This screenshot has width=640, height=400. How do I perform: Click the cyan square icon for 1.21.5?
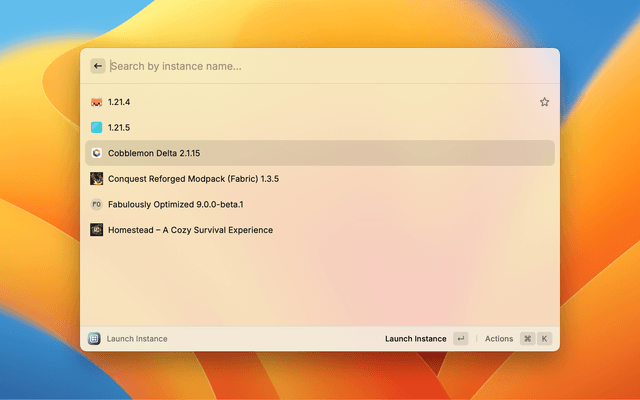click(96, 128)
